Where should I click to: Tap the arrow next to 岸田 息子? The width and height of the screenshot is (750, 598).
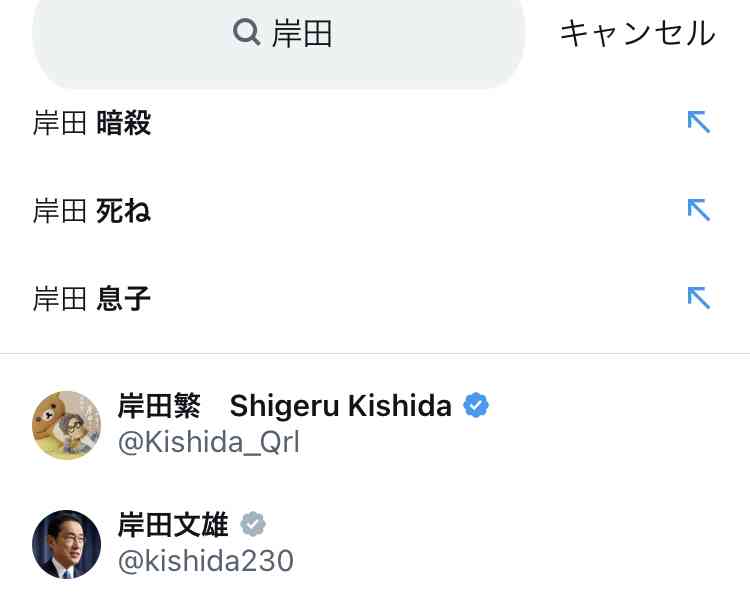point(699,298)
